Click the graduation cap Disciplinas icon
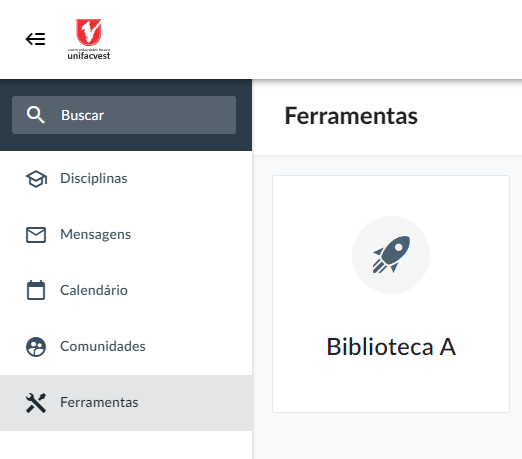This screenshot has height=459, width=522. pos(36,179)
